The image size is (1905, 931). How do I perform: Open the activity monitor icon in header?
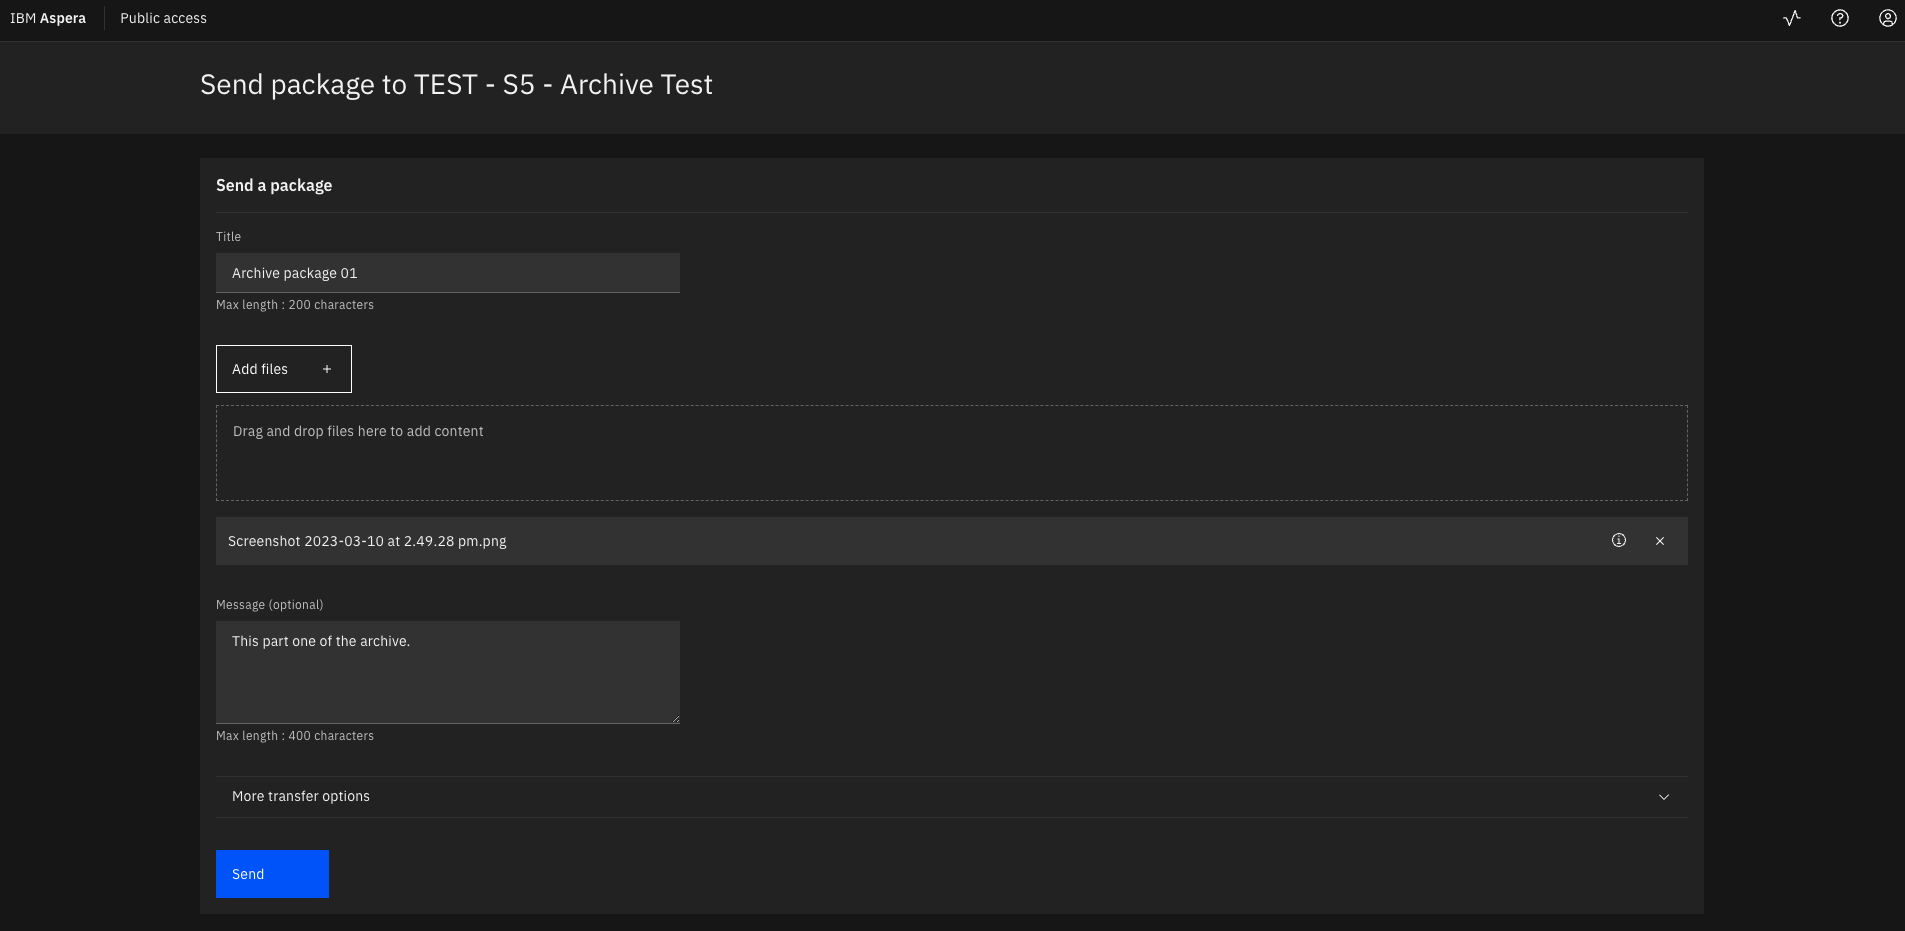point(1792,18)
